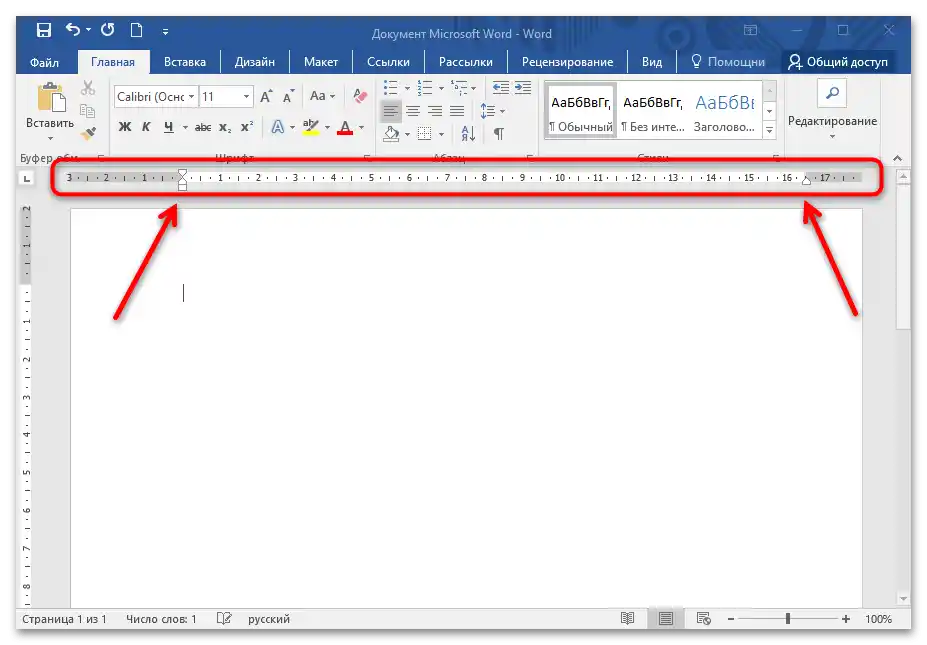This screenshot has width=927, height=645.
Task: Select the Без инте... style
Action: (653, 111)
